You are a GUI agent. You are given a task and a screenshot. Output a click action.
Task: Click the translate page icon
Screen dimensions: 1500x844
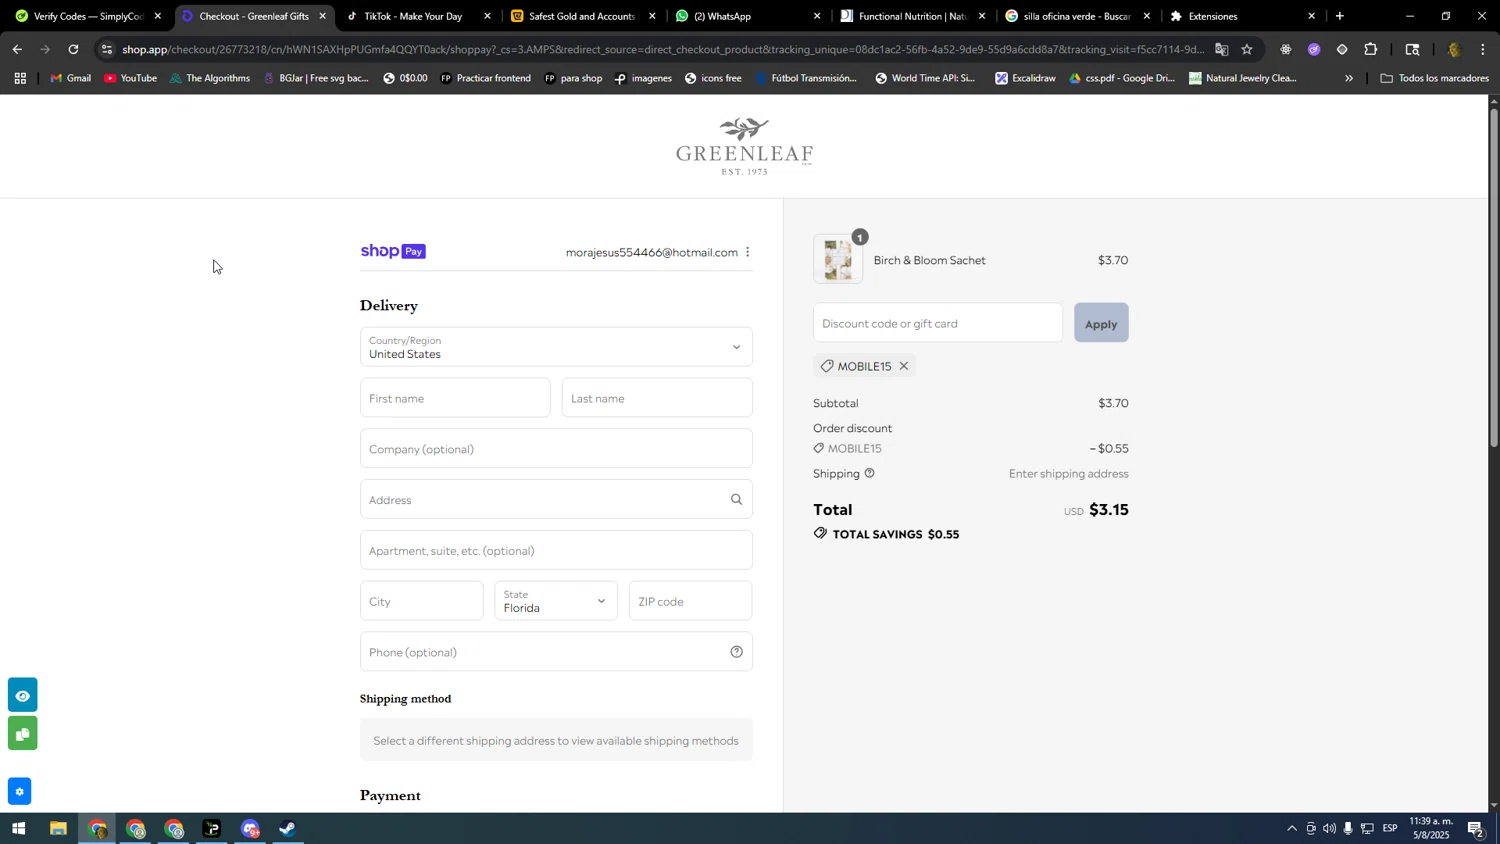pyautogui.click(x=1221, y=49)
